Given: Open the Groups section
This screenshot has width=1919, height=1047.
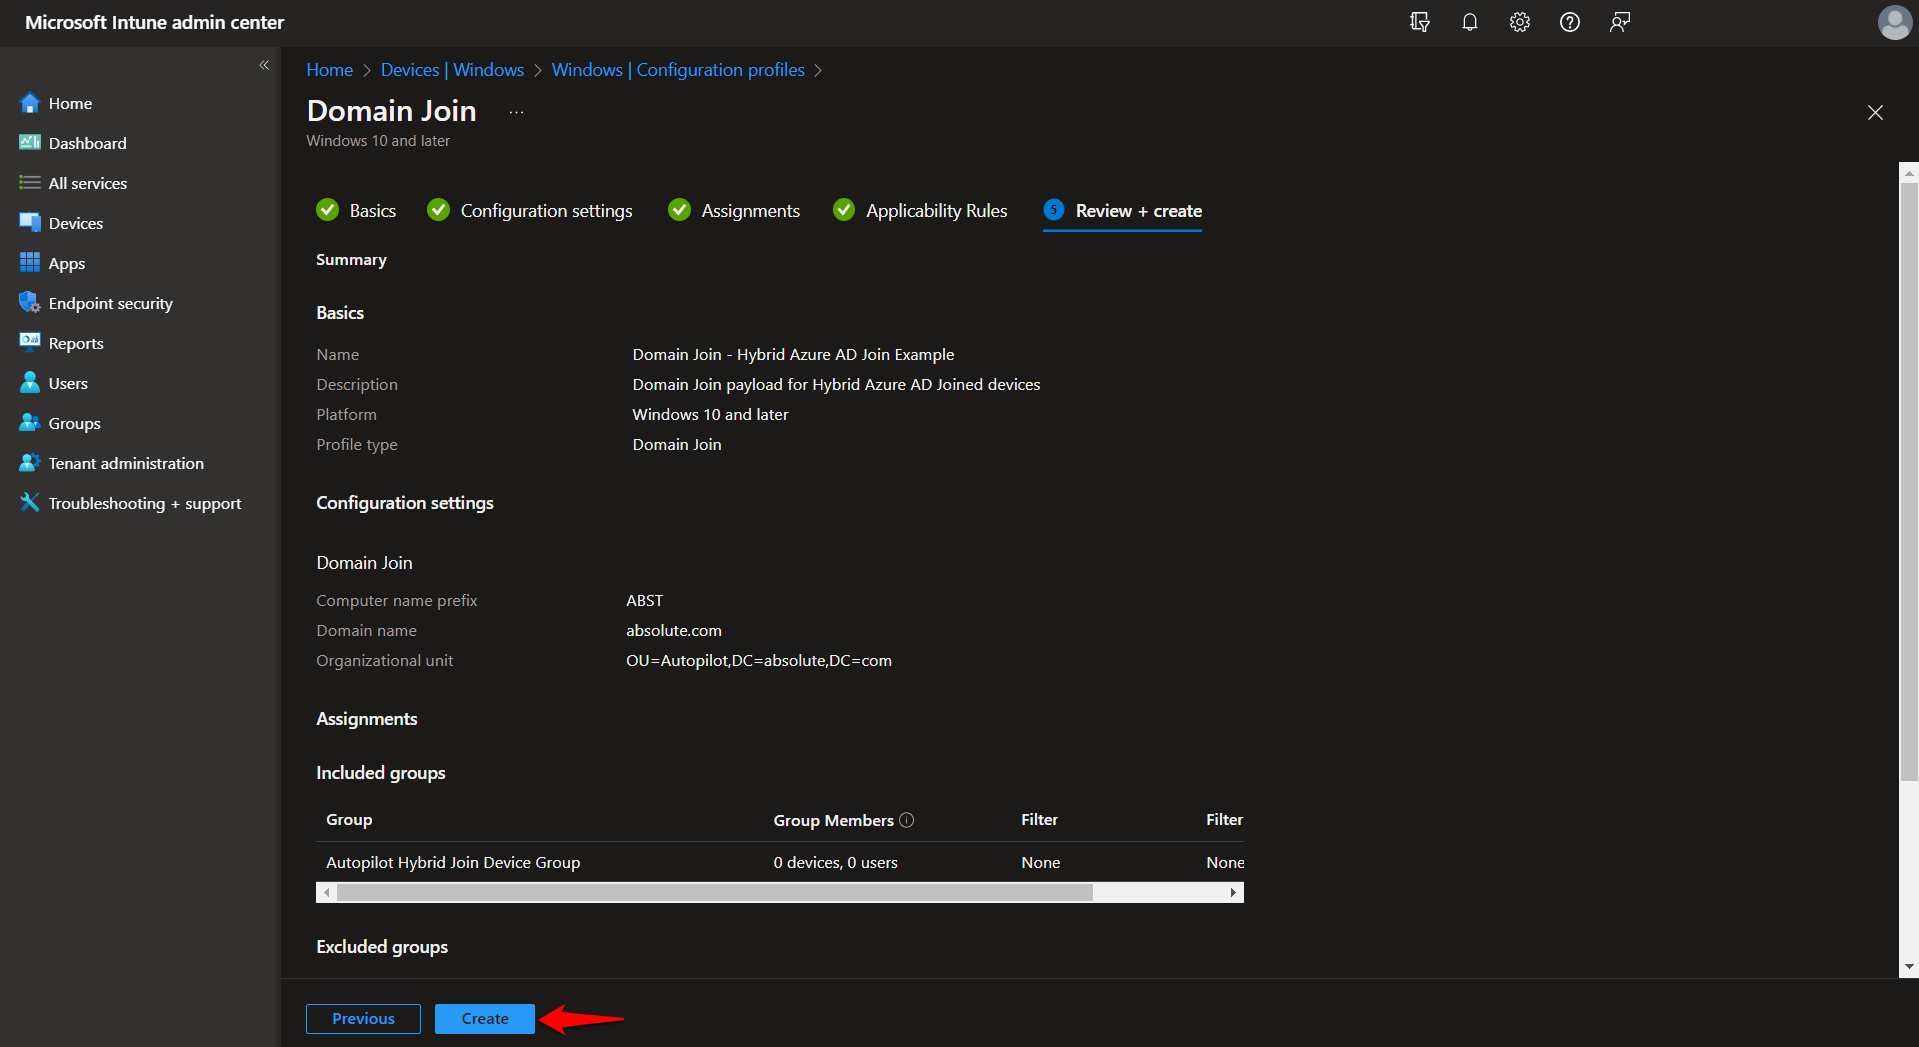Looking at the screenshot, I should coord(73,422).
